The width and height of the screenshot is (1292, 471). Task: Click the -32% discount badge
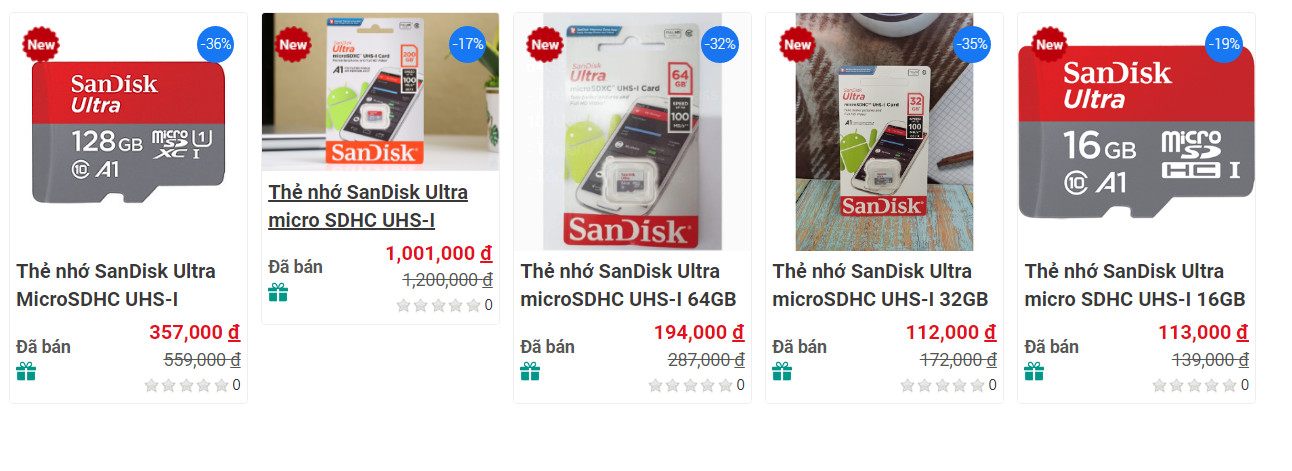pyautogui.click(x=720, y=44)
